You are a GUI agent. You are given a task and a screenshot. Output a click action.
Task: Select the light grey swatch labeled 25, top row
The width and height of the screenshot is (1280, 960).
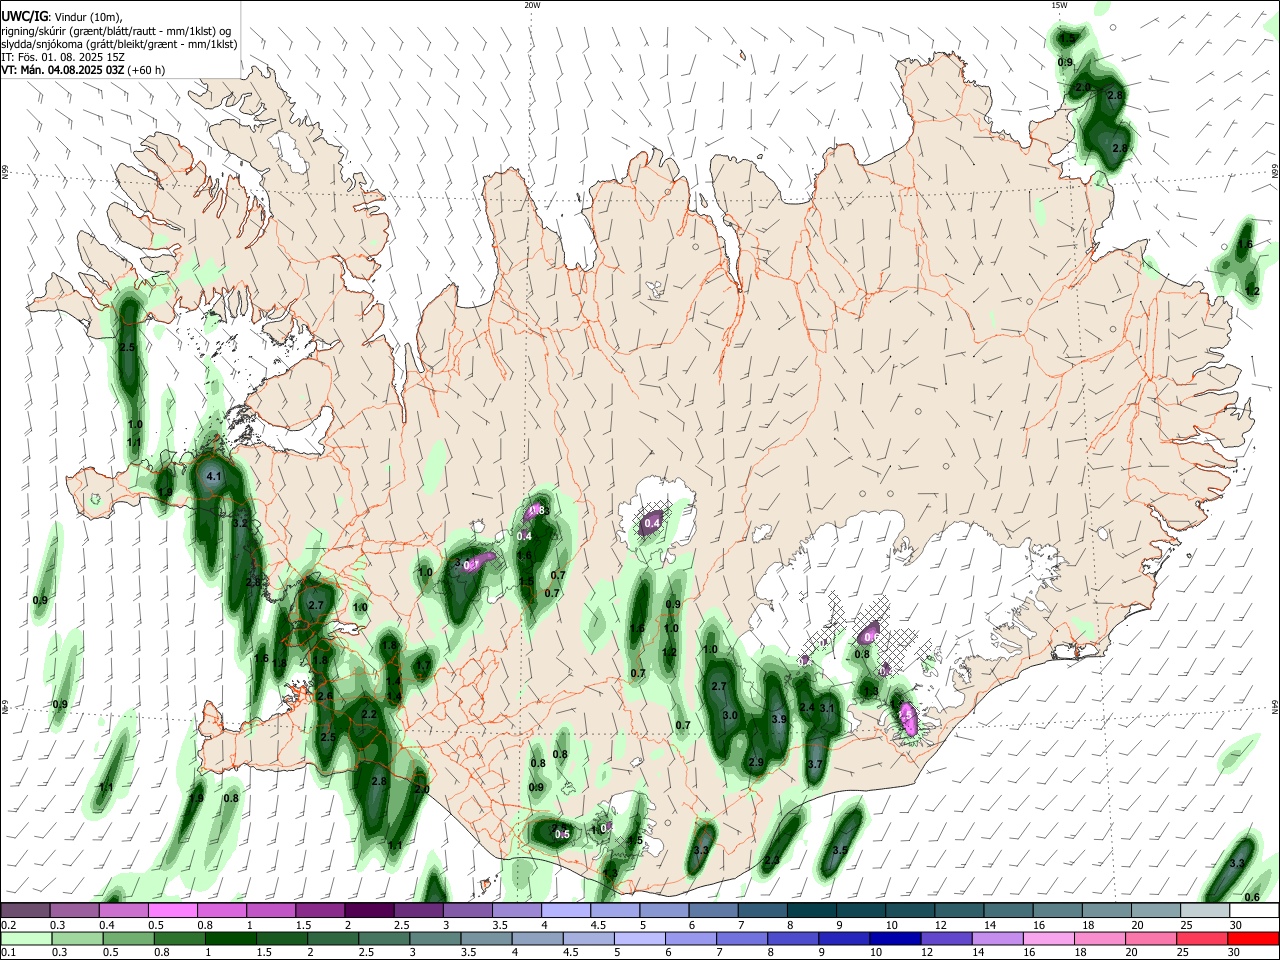tap(1205, 911)
